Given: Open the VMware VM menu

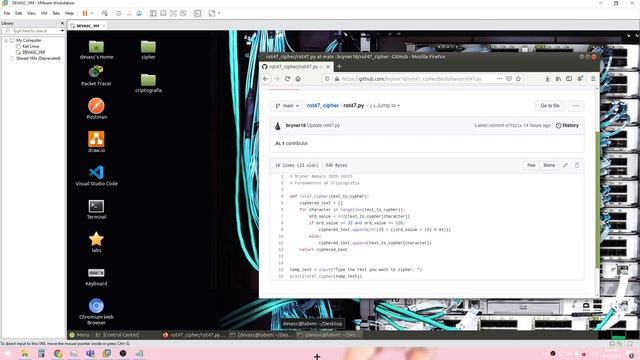Looking at the screenshot, I should (x=44, y=13).
